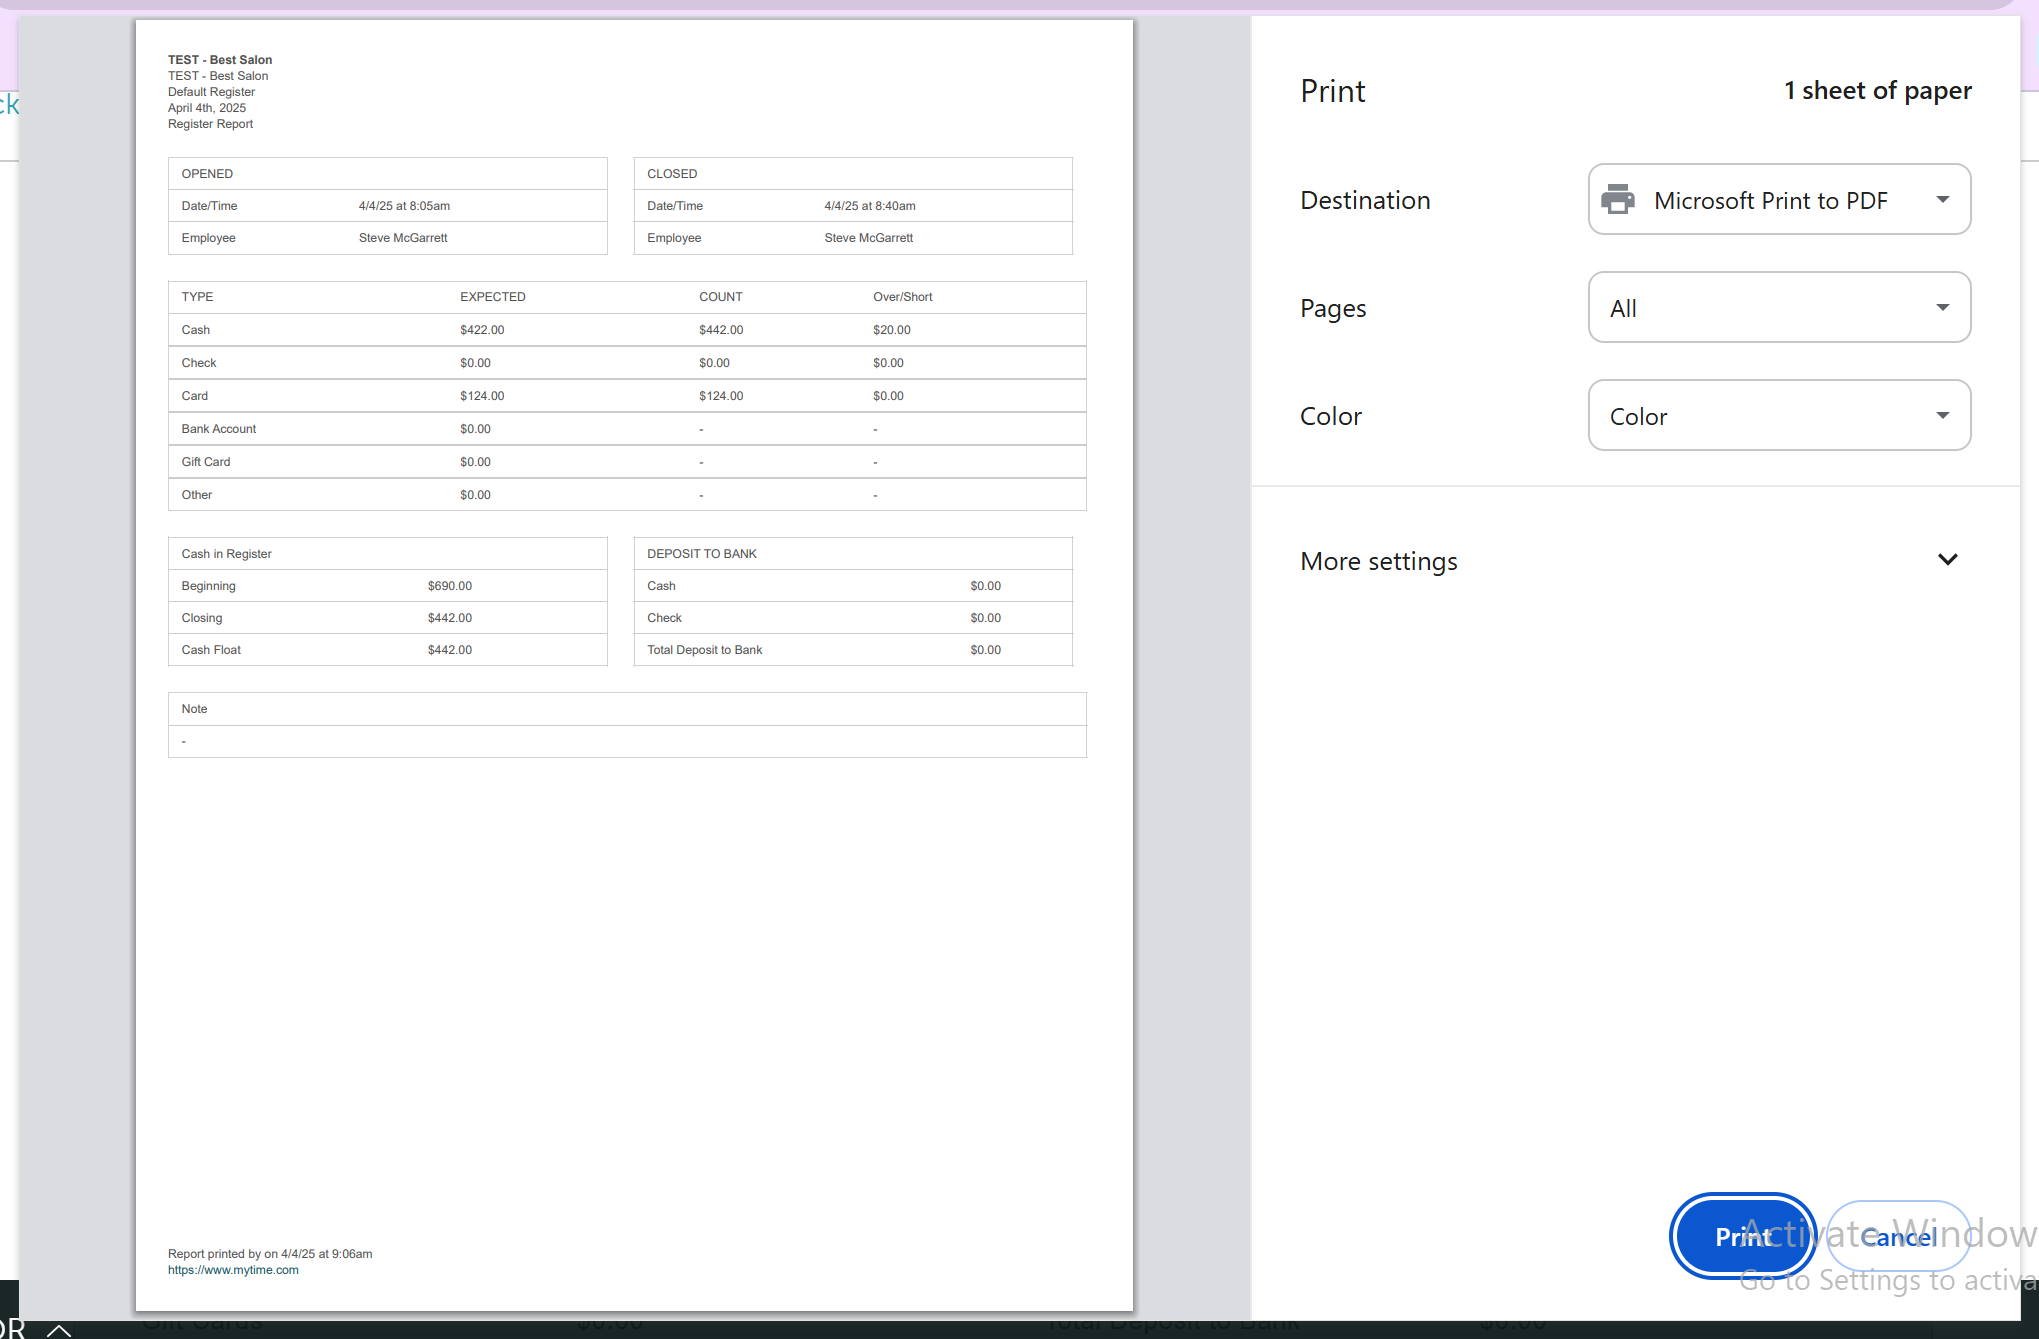Click the Pages dropdown arrow

[x=1942, y=308]
